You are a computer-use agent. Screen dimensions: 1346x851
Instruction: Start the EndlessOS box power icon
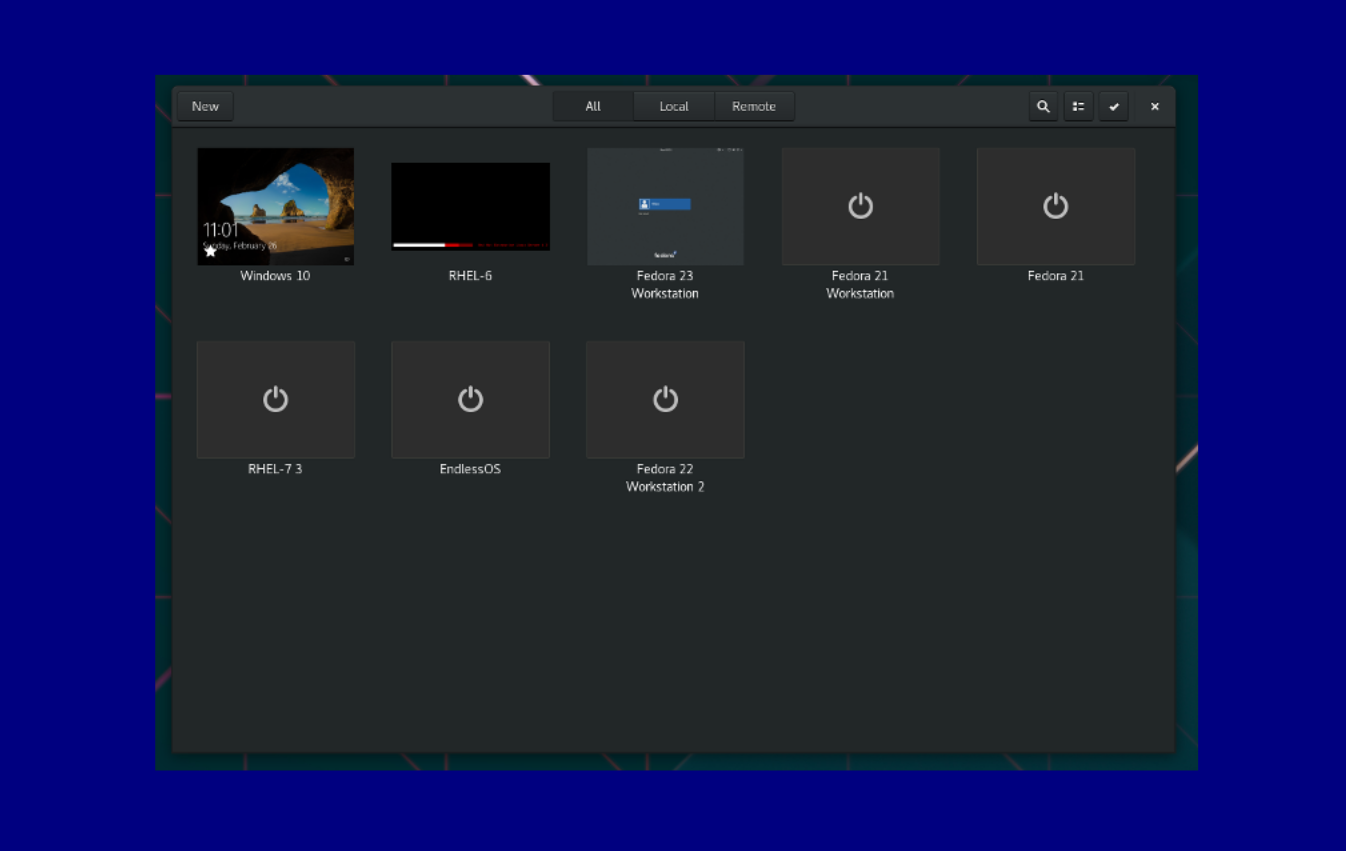[470, 399]
